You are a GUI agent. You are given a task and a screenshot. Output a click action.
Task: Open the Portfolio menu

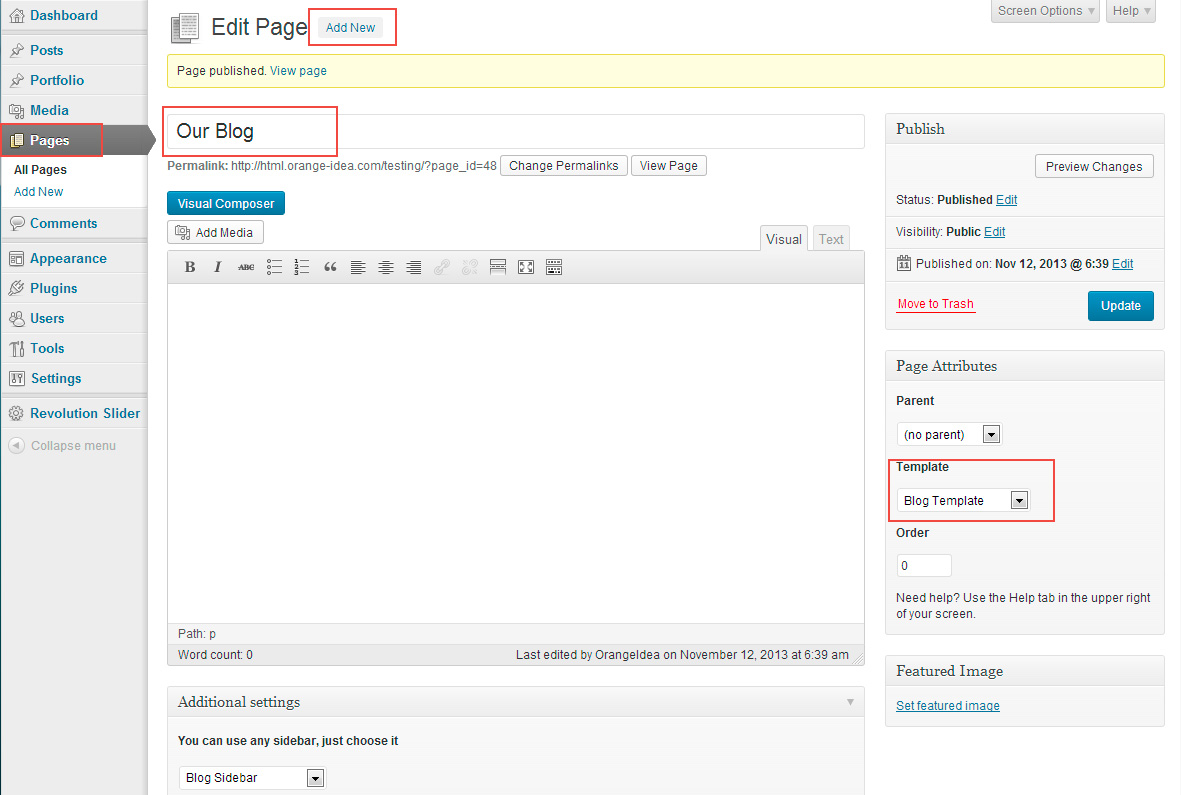point(74,81)
